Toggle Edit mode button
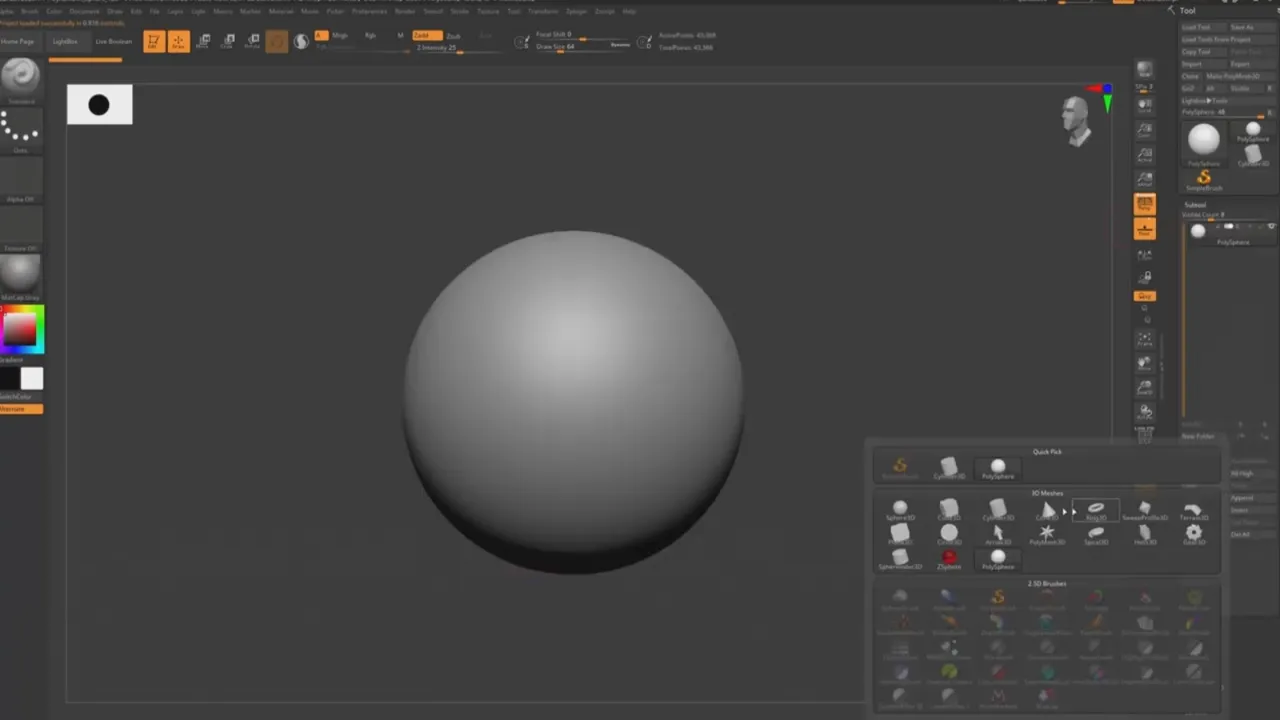Screen dimensions: 1280x720 pyautogui.click(x=154, y=41)
